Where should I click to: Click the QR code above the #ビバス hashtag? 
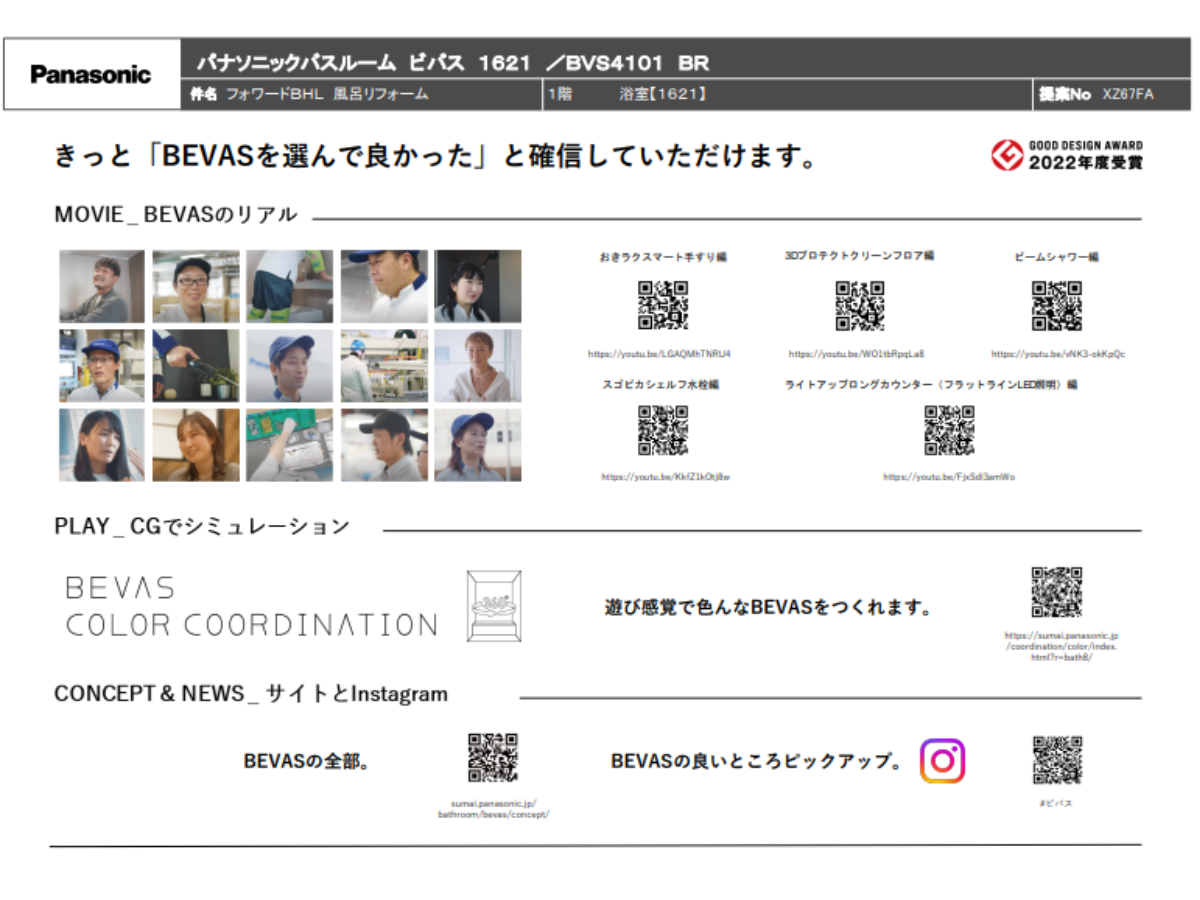tap(1057, 760)
